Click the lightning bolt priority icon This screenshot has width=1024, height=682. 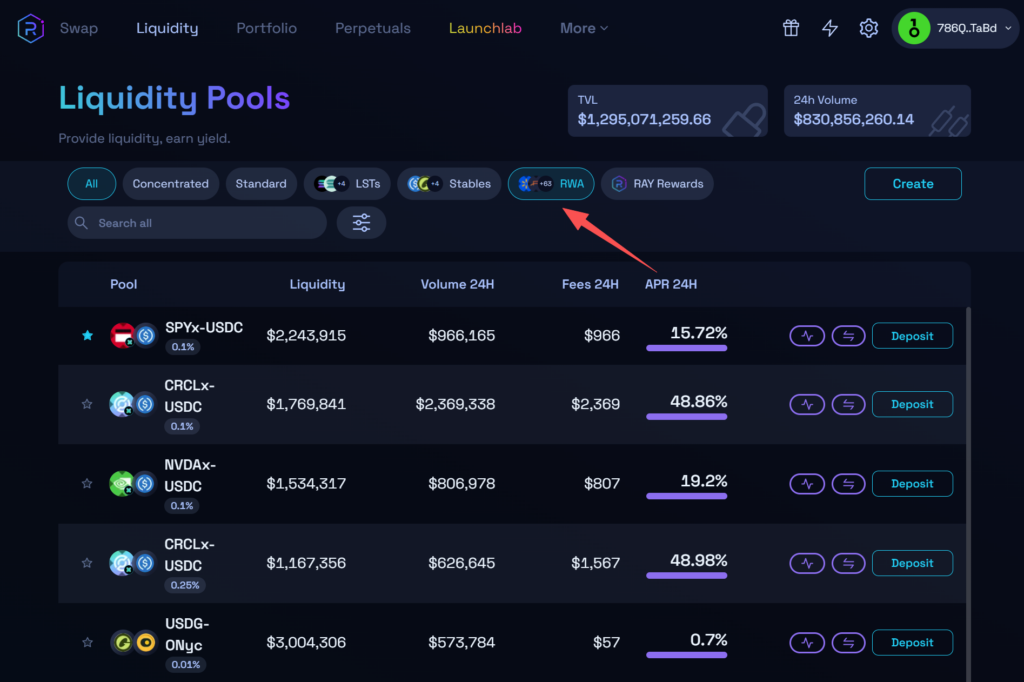coord(830,28)
